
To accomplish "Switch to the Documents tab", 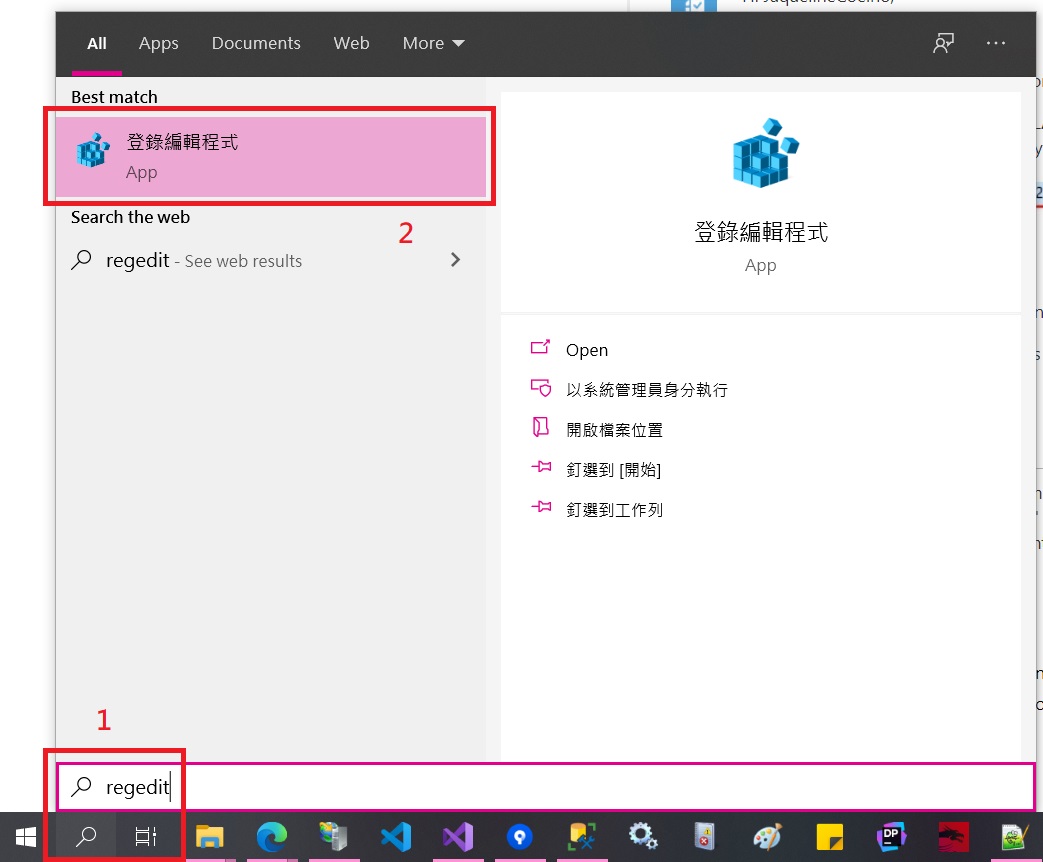I will [256, 43].
